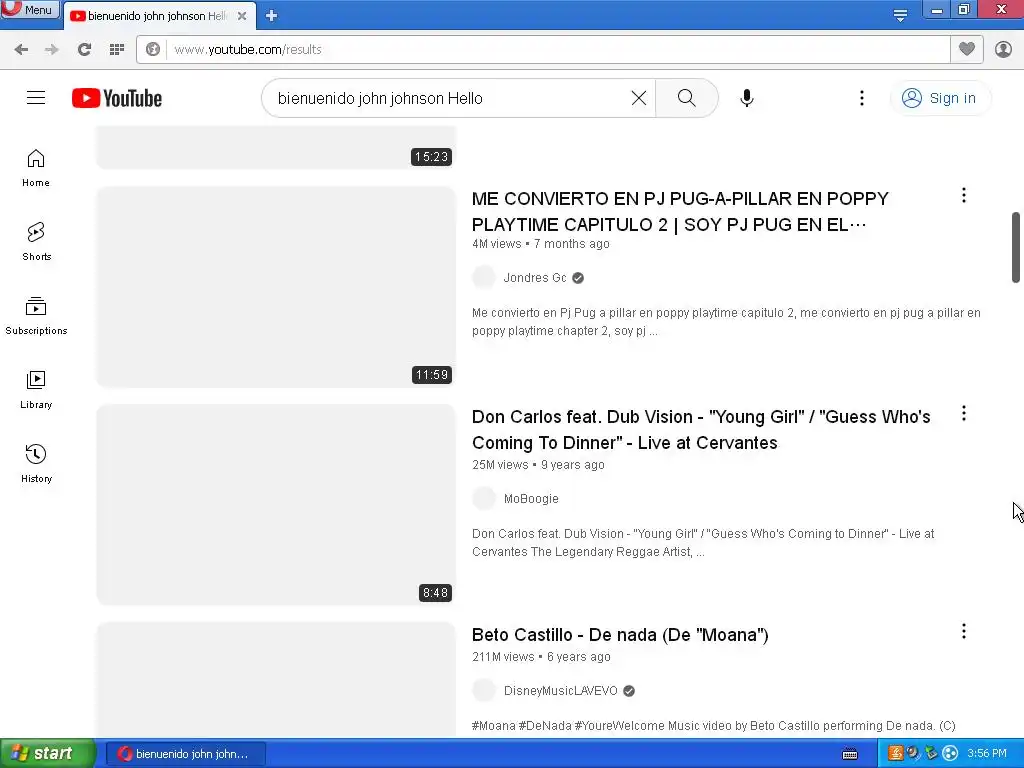Visit DisneyMusicLAVEVO channel
The image size is (1024, 768).
560,691
